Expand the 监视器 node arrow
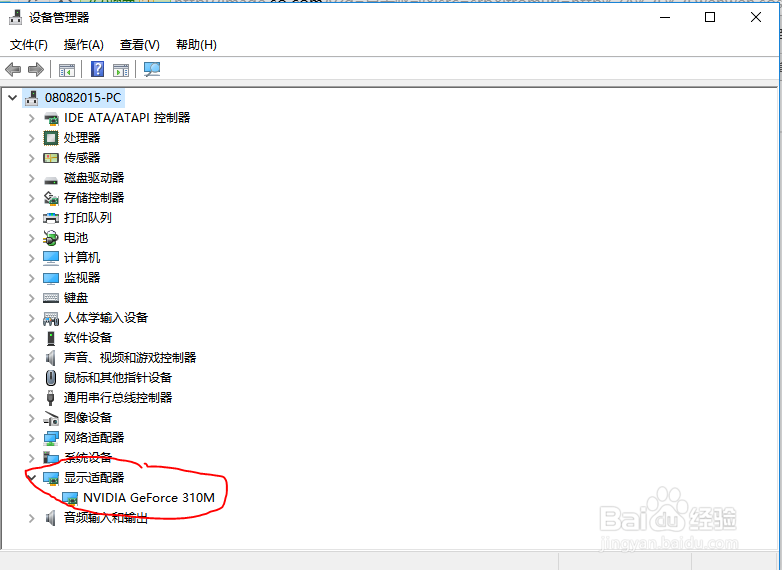782x570 pixels. tap(31, 278)
